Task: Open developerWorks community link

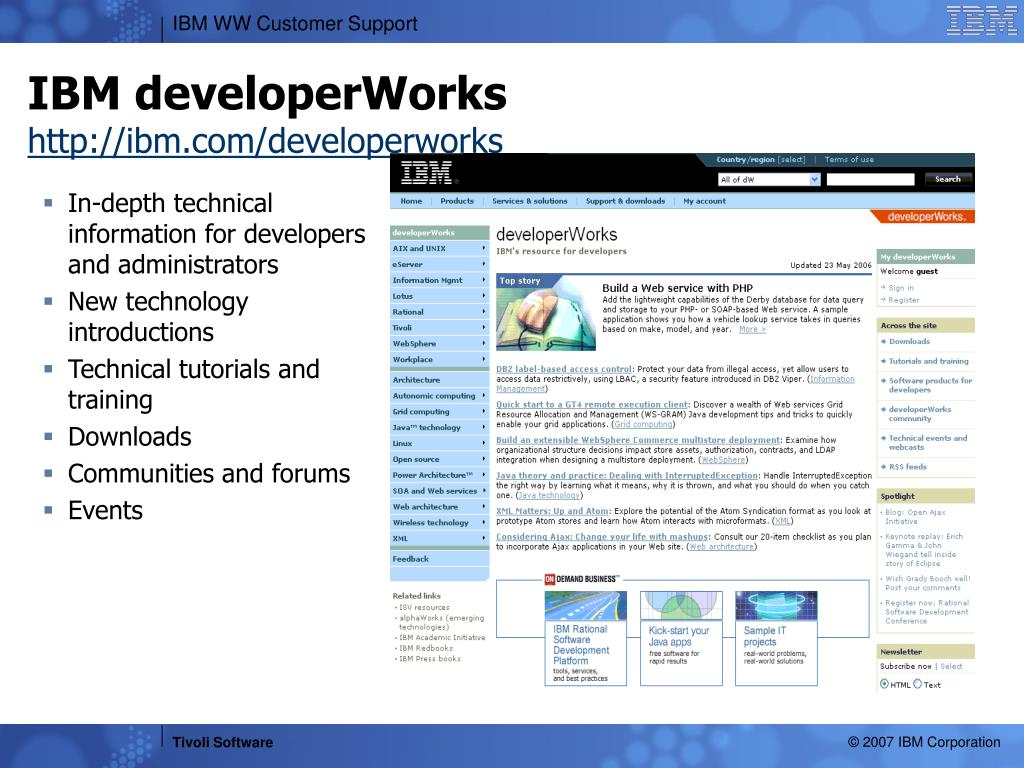Action: coord(920,414)
